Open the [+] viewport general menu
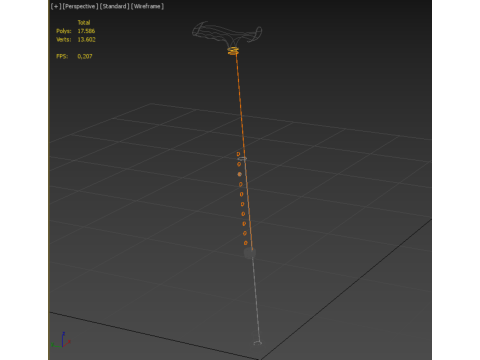This screenshot has width=480, height=360. [x=56, y=6]
